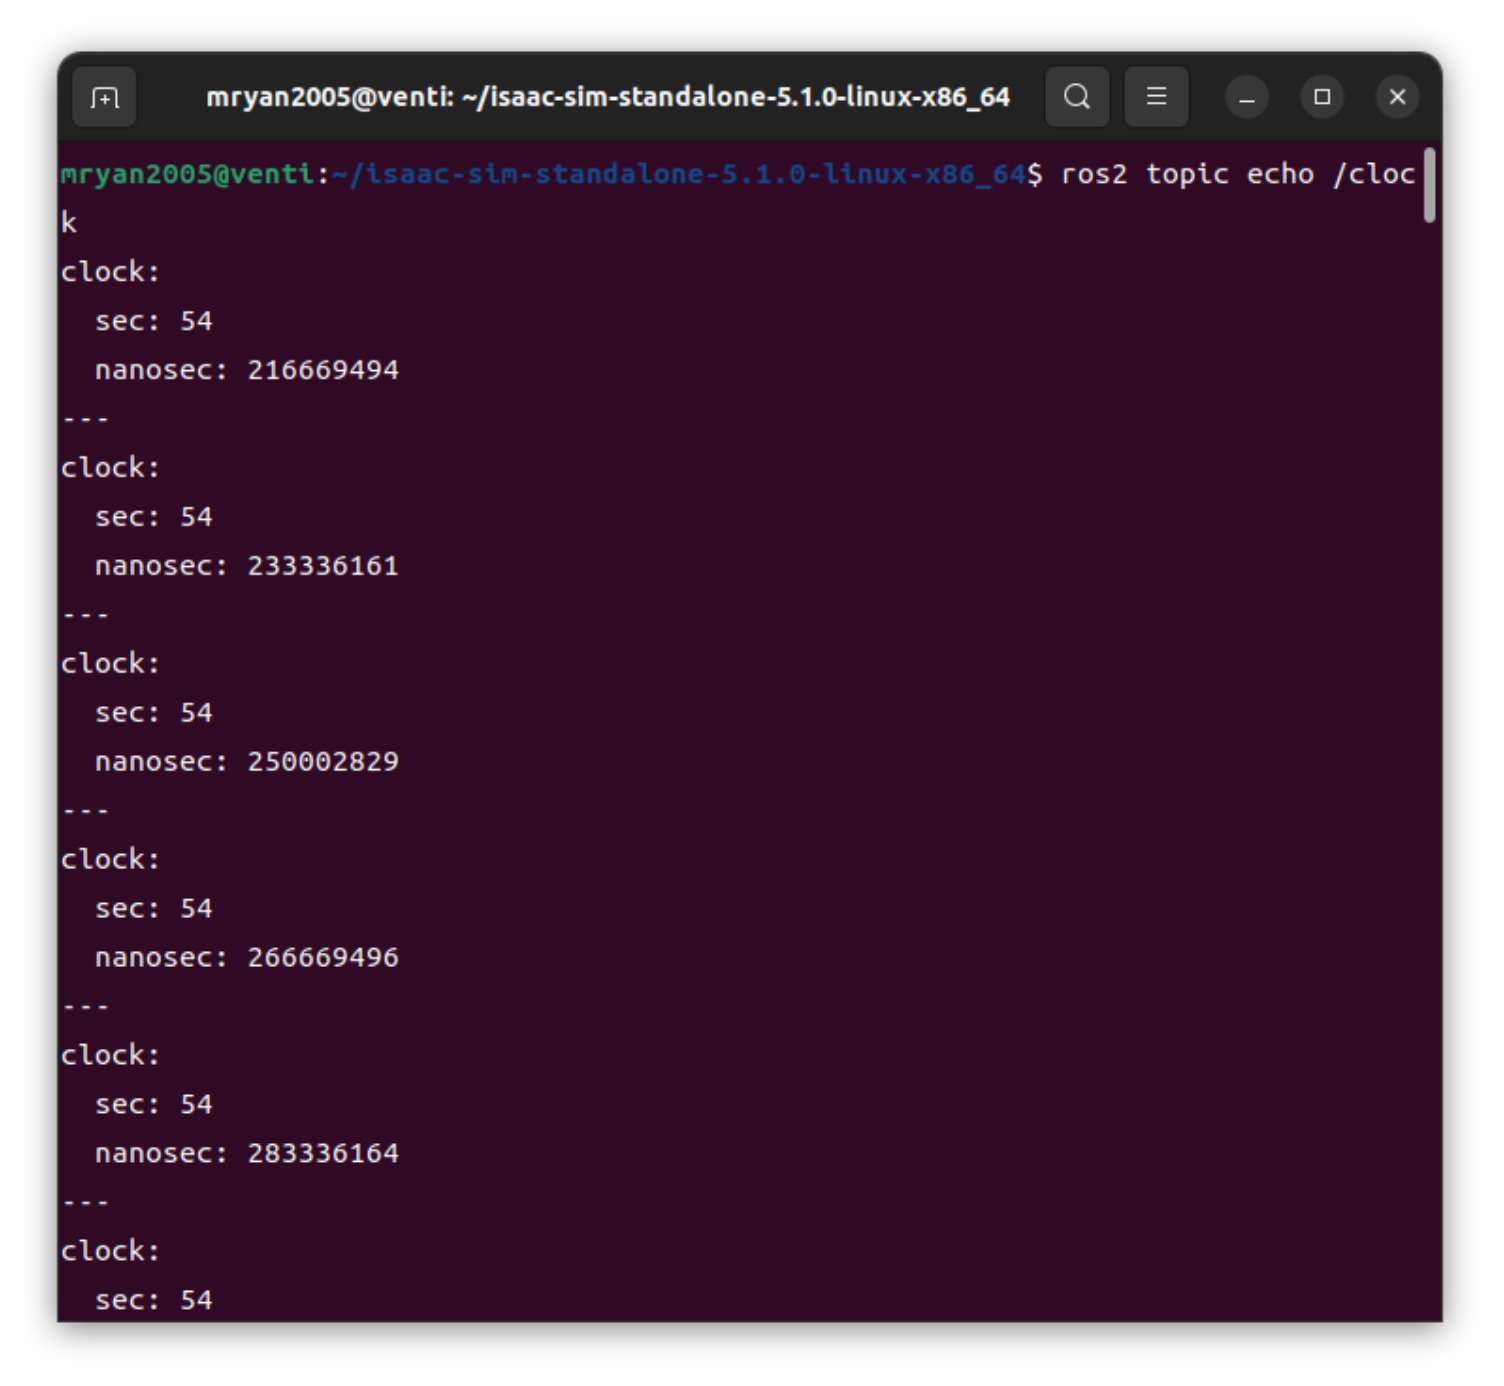Image resolution: width=1504 pixels, height=1386 pixels.
Task: Click nanosec value 233336161
Action: point(322,566)
